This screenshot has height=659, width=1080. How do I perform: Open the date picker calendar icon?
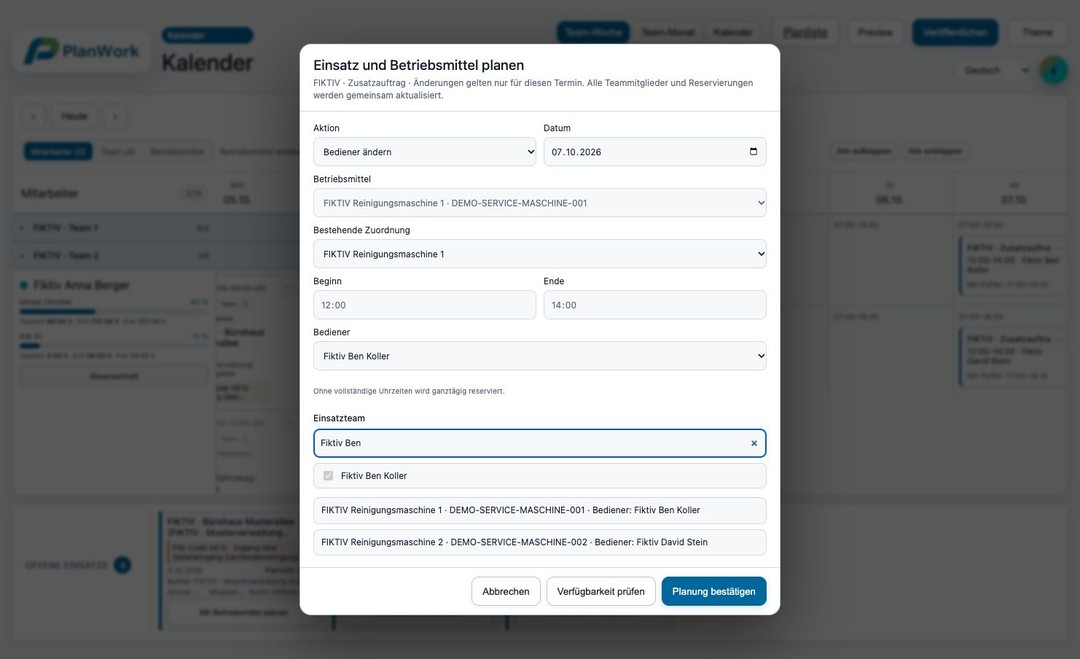753,151
